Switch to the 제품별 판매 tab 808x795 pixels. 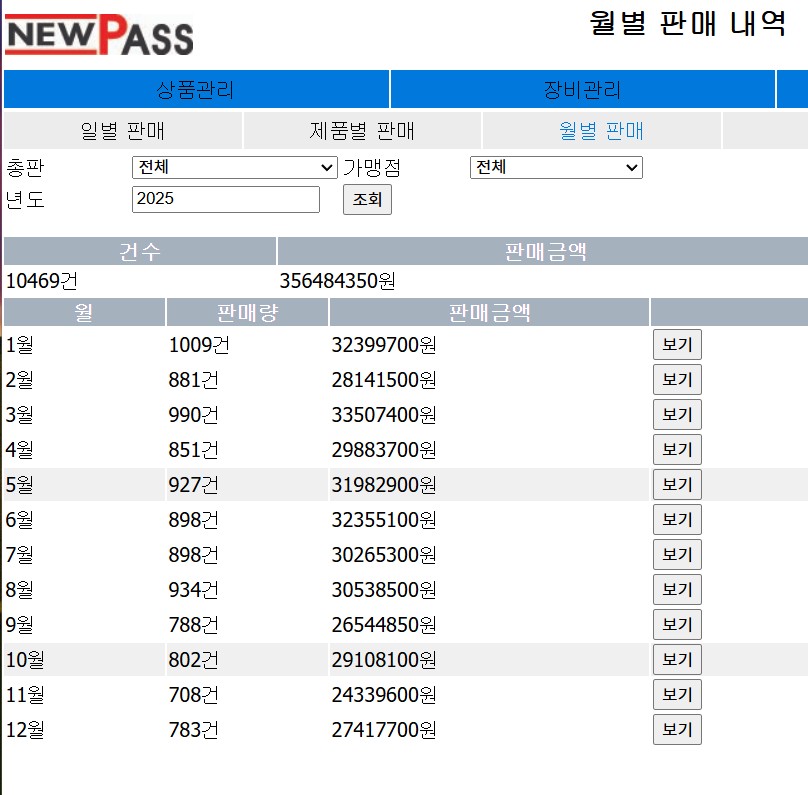[x=361, y=131]
